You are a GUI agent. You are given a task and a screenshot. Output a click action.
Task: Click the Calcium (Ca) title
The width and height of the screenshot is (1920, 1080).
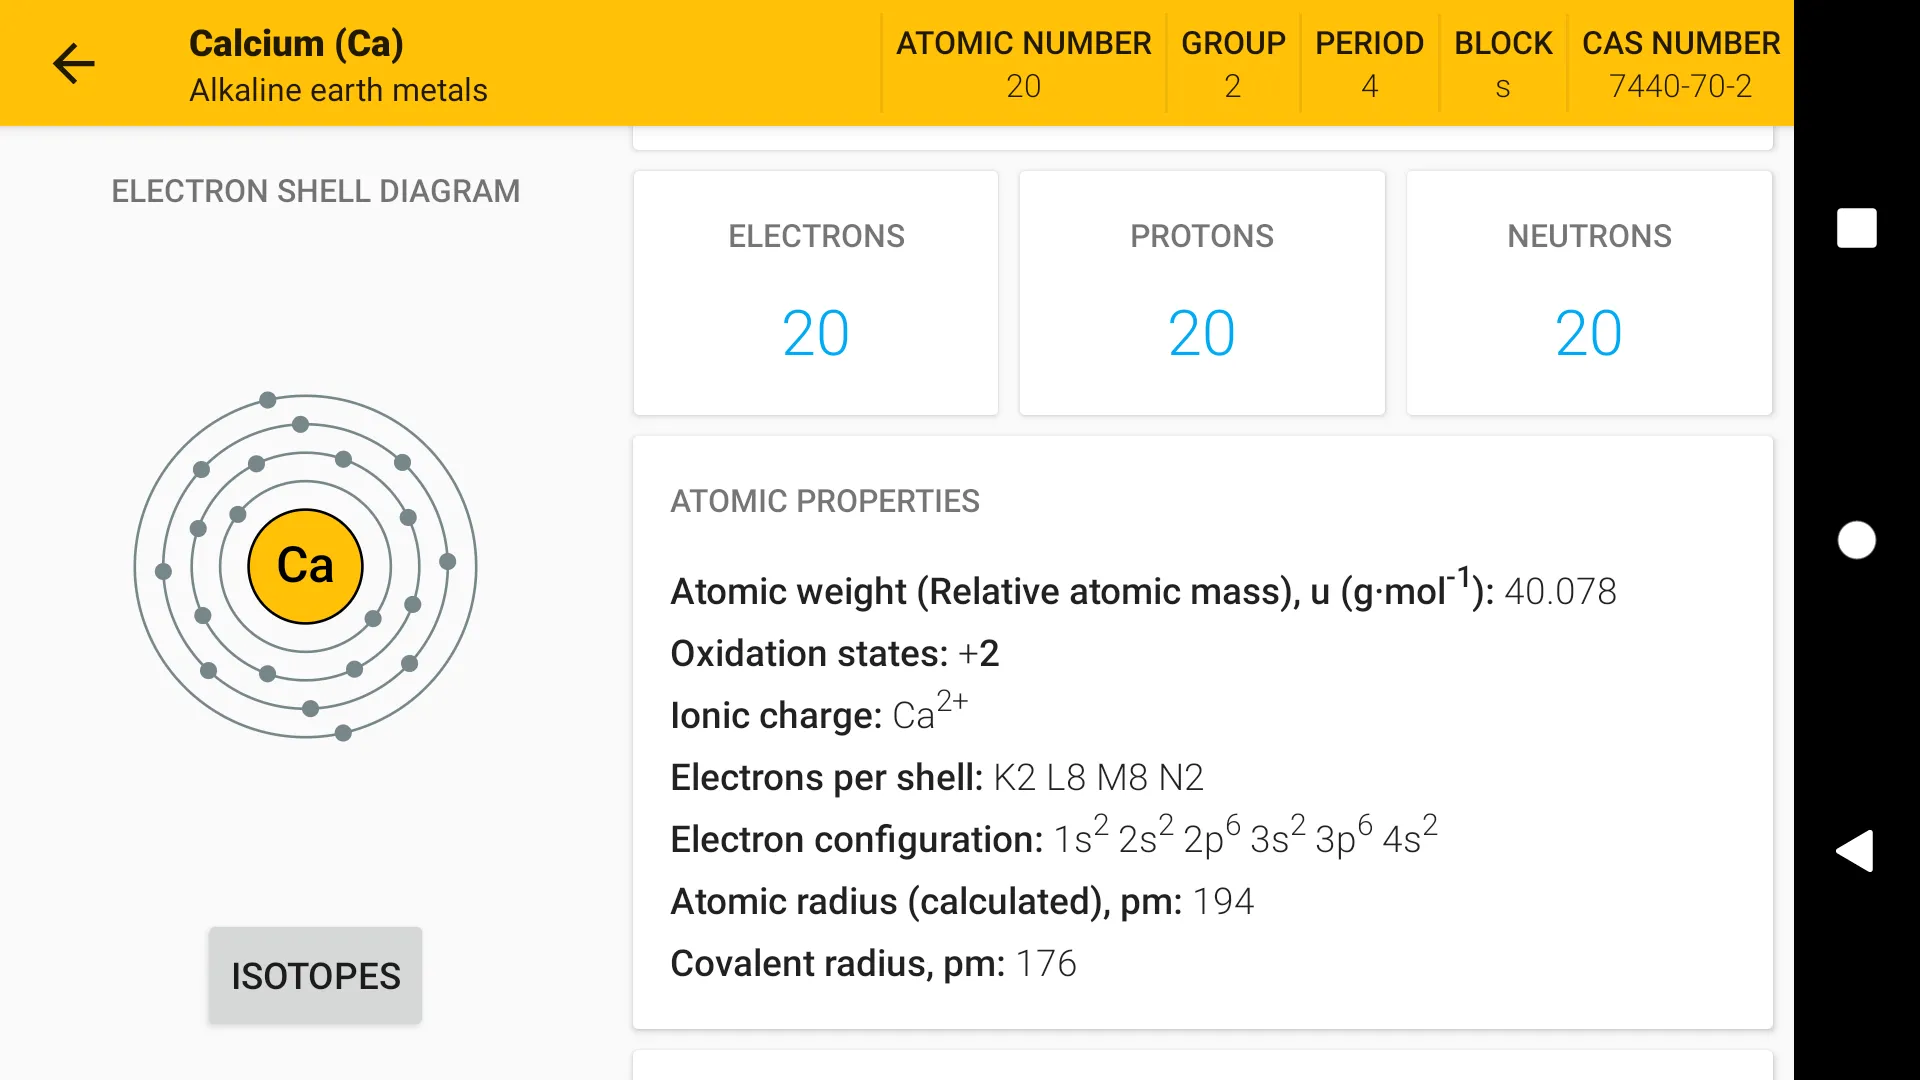pos(296,43)
